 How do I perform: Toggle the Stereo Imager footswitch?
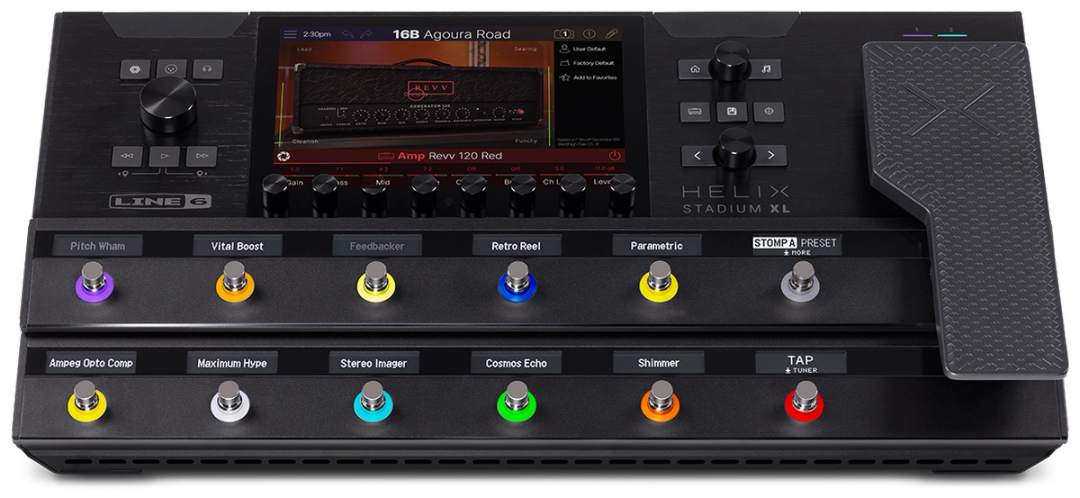pos(373,402)
